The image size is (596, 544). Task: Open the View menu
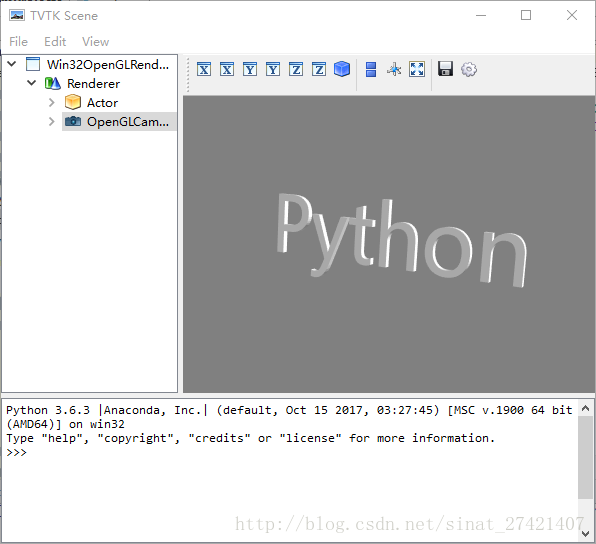tap(95, 41)
